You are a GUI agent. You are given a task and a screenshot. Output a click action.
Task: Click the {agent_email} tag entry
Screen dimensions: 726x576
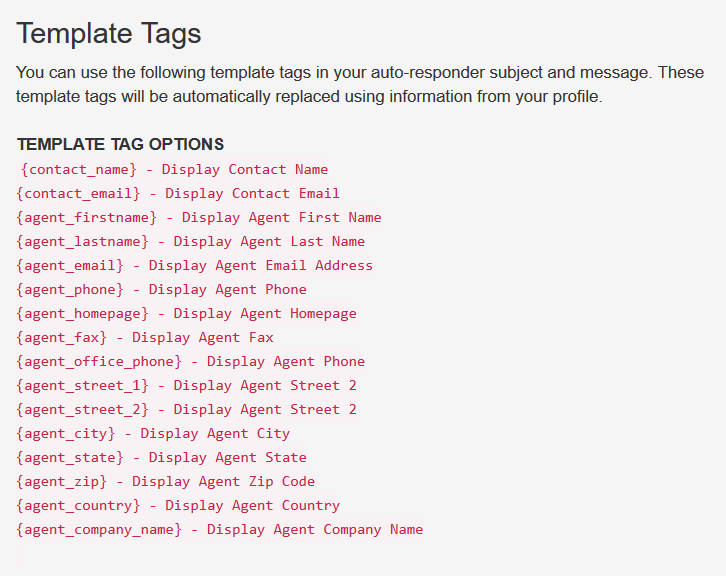point(194,266)
